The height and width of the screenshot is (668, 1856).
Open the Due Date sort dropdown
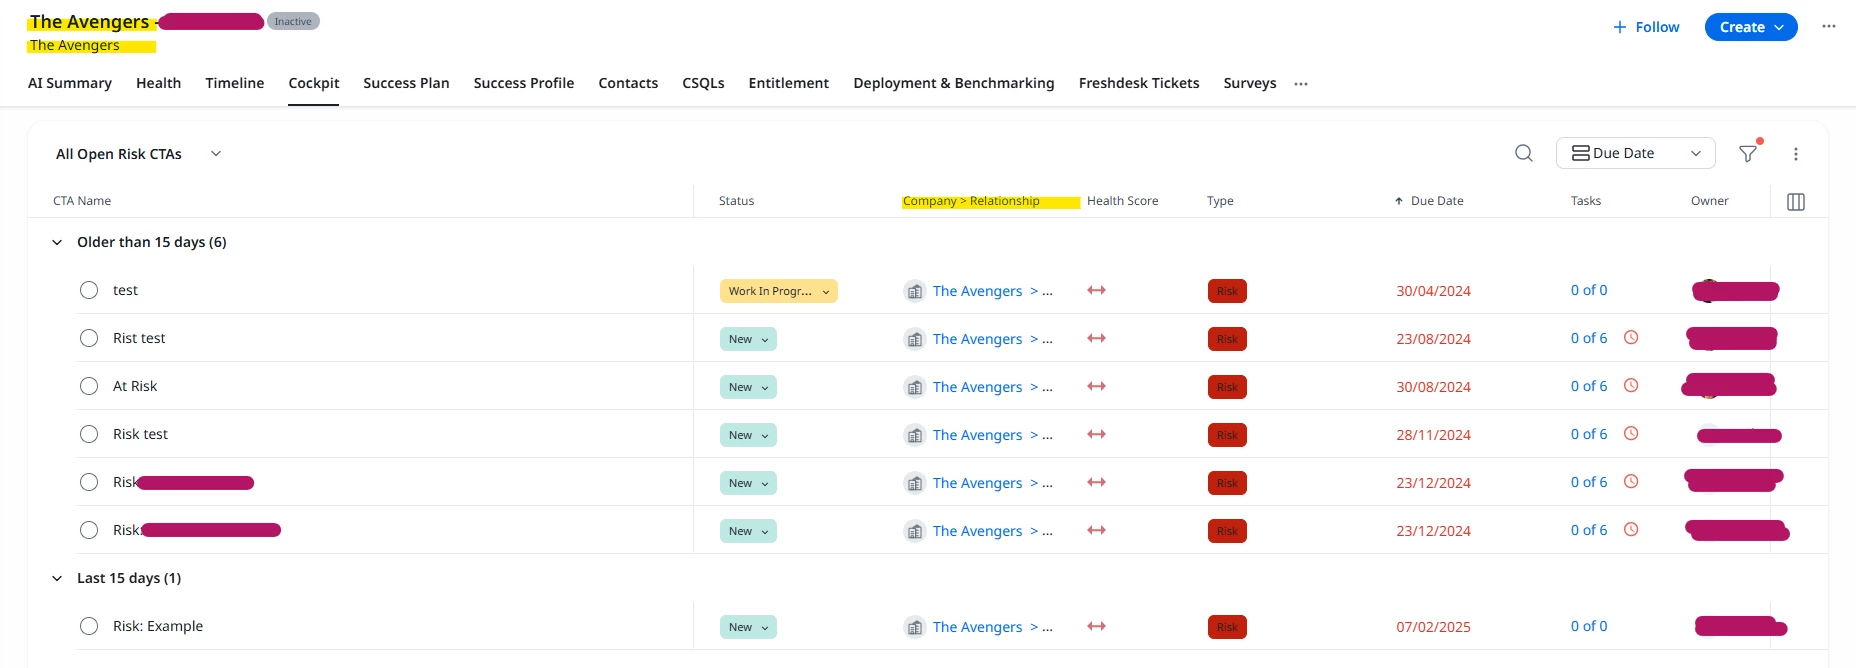(x=1636, y=153)
